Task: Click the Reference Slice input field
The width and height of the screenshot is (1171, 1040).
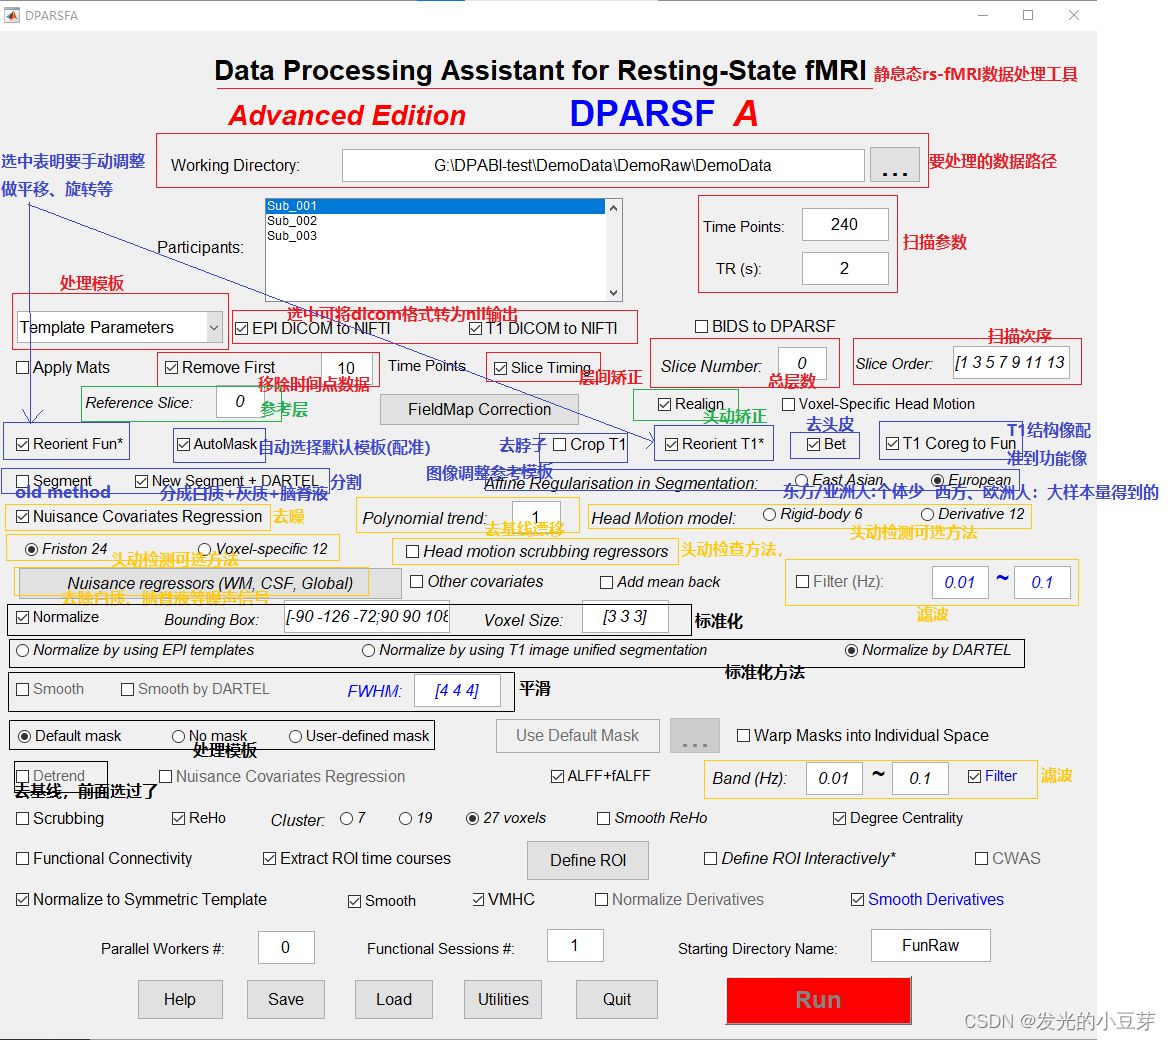Action: click(240, 402)
